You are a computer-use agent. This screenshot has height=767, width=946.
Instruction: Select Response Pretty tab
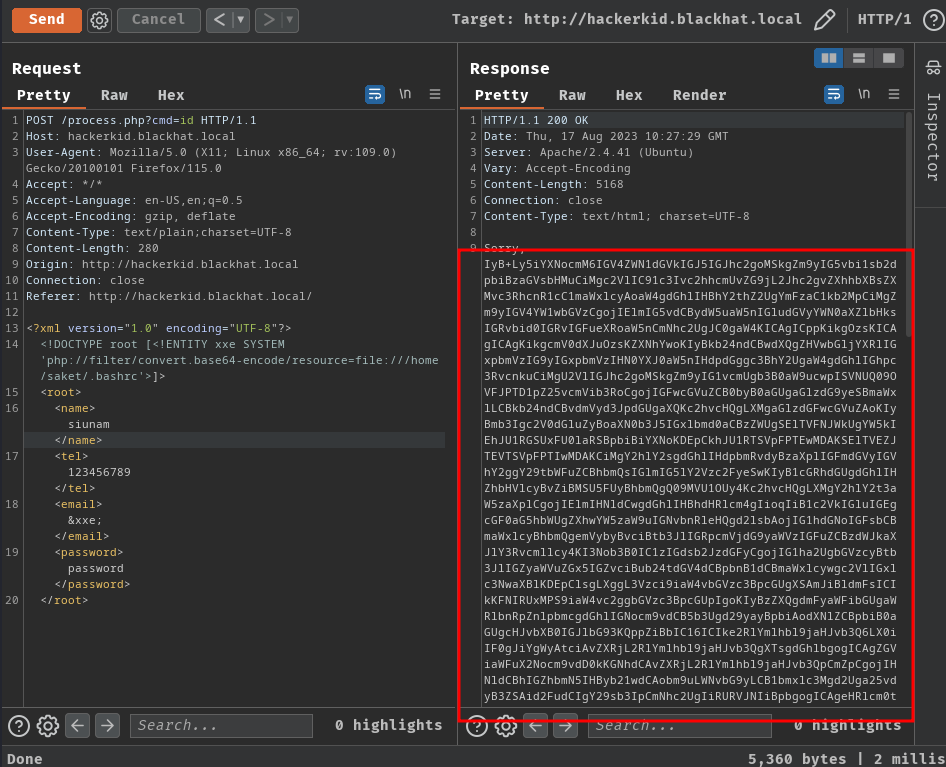[501, 95]
